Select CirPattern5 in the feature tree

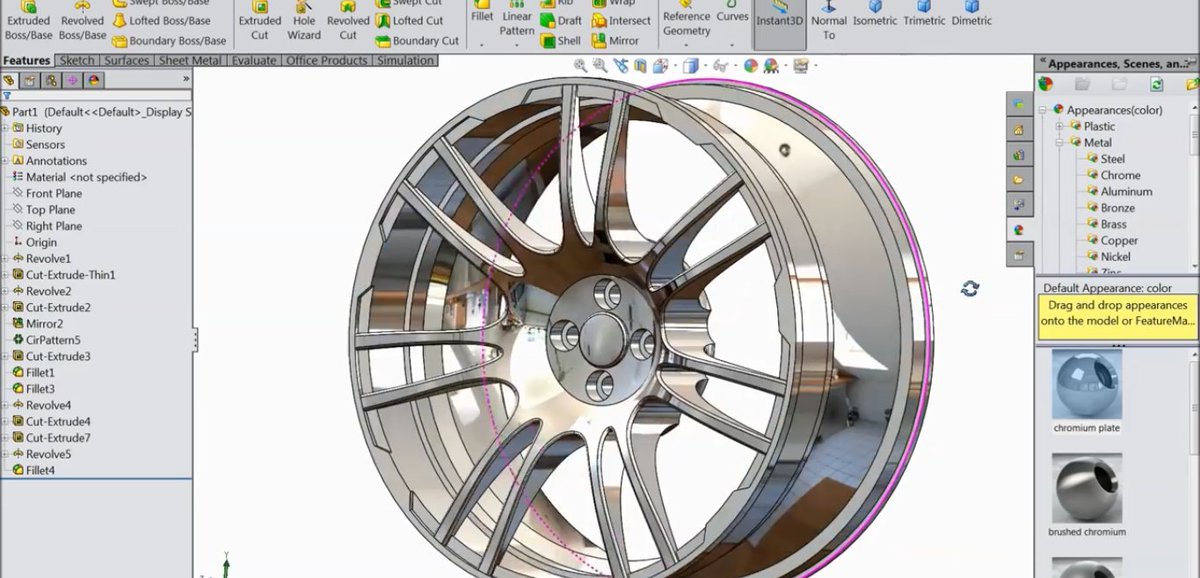point(46,340)
